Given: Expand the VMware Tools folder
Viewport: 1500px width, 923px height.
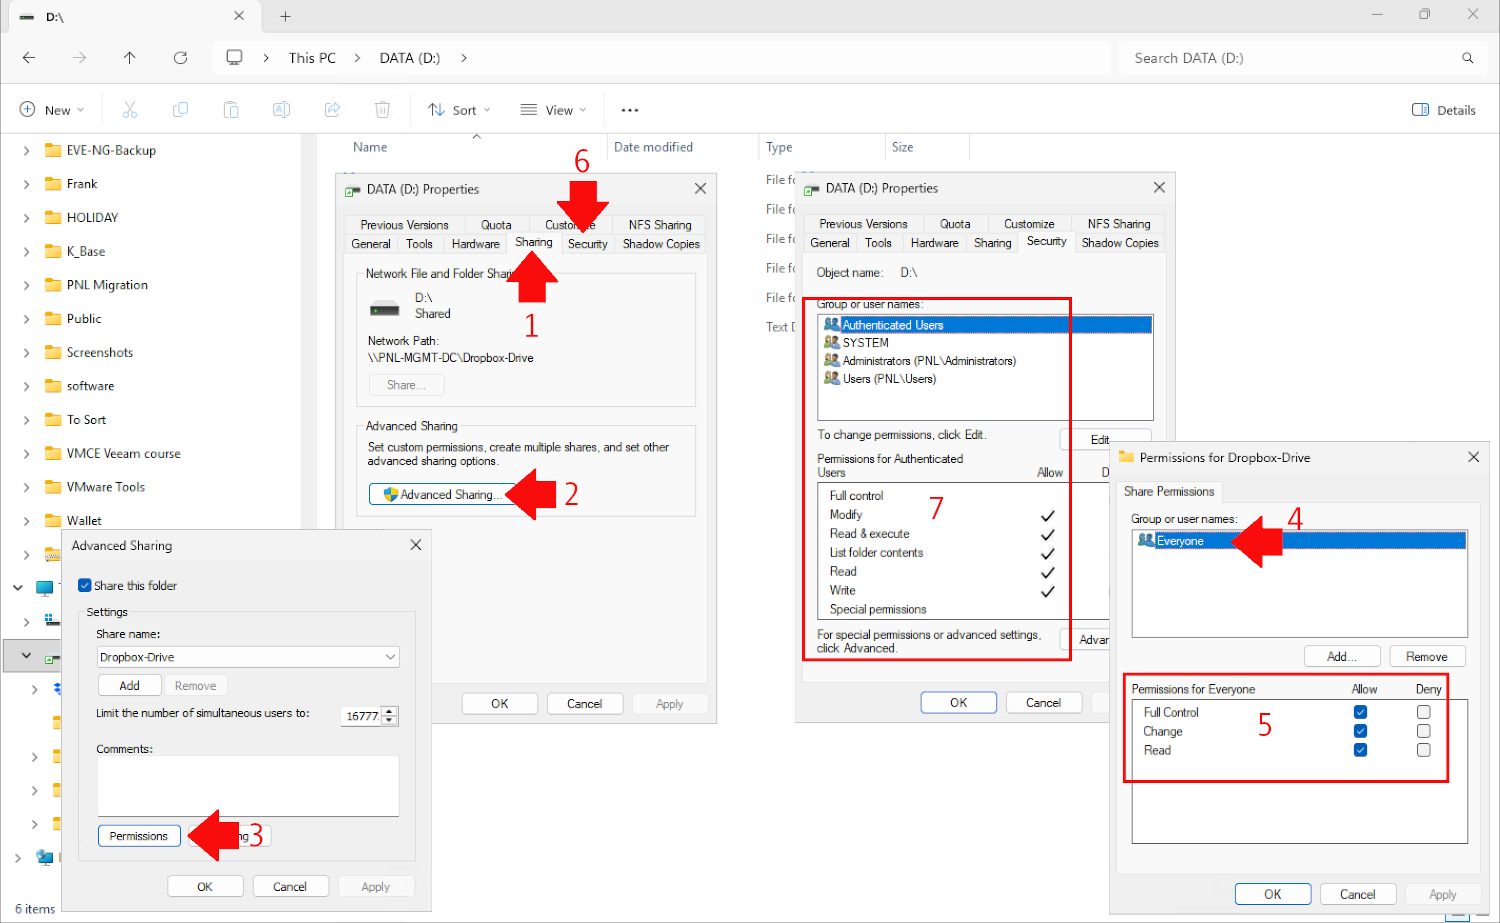Looking at the screenshot, I should coord(26,487).
